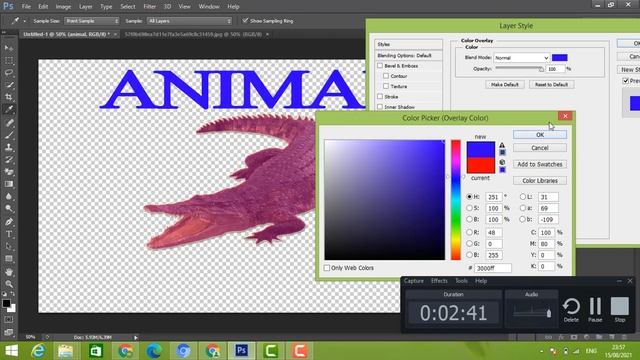Open the Sample Size dropdown
This screenshot has height=360, width=640.
[x=91, y=21]
